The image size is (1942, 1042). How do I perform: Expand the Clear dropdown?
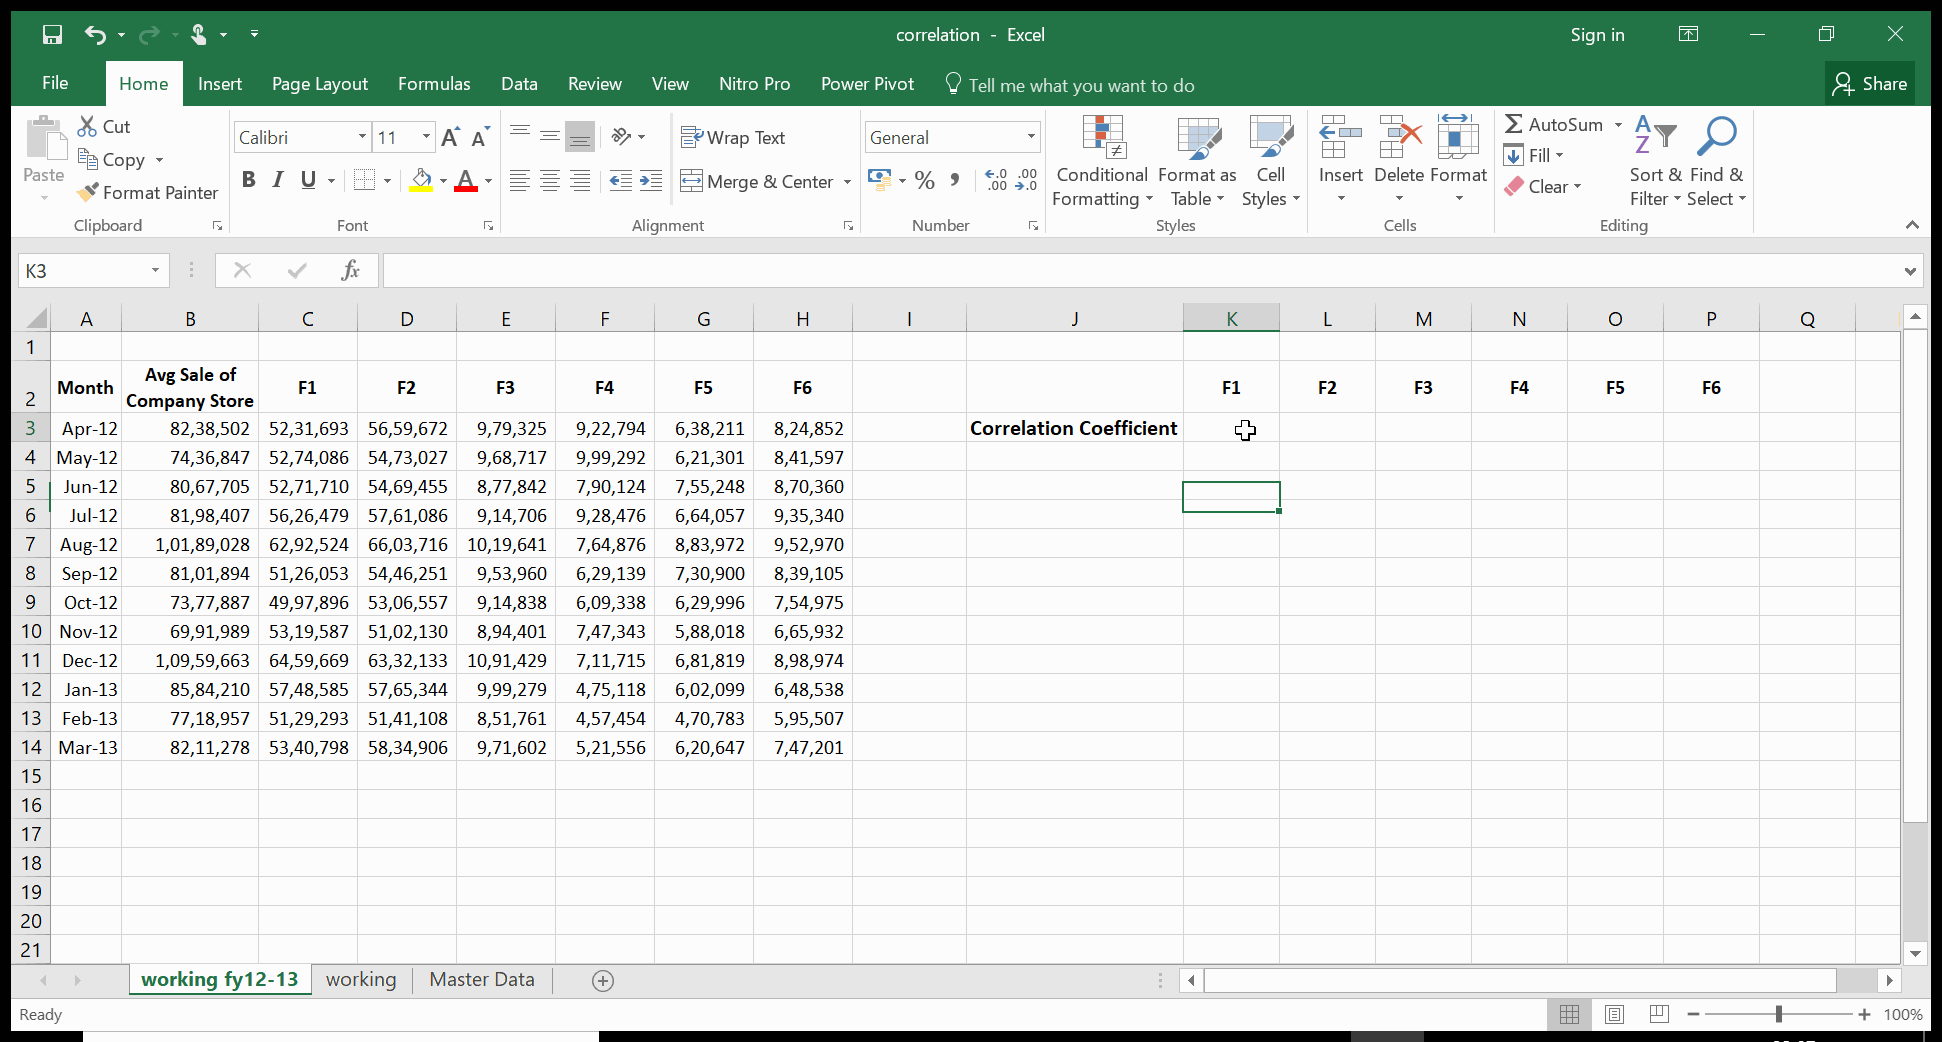pyautogui.click(x=1577, y=187)
